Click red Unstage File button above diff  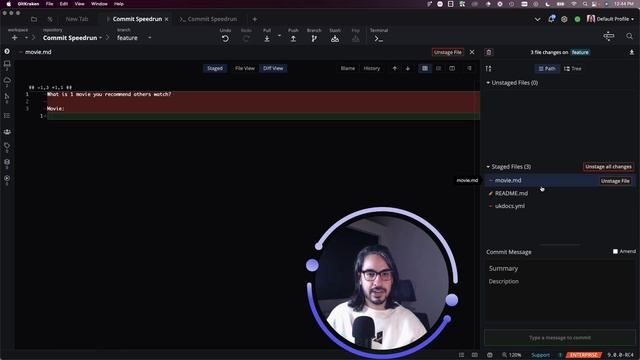(x=448, y=52)
